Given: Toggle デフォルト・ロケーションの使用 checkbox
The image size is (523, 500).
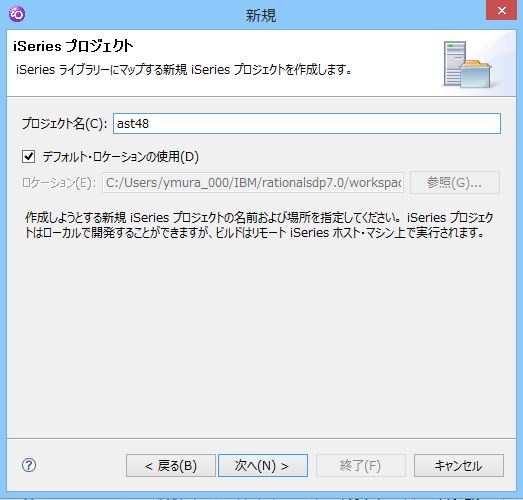Looking at the screenshot, I should pos(28,156).
